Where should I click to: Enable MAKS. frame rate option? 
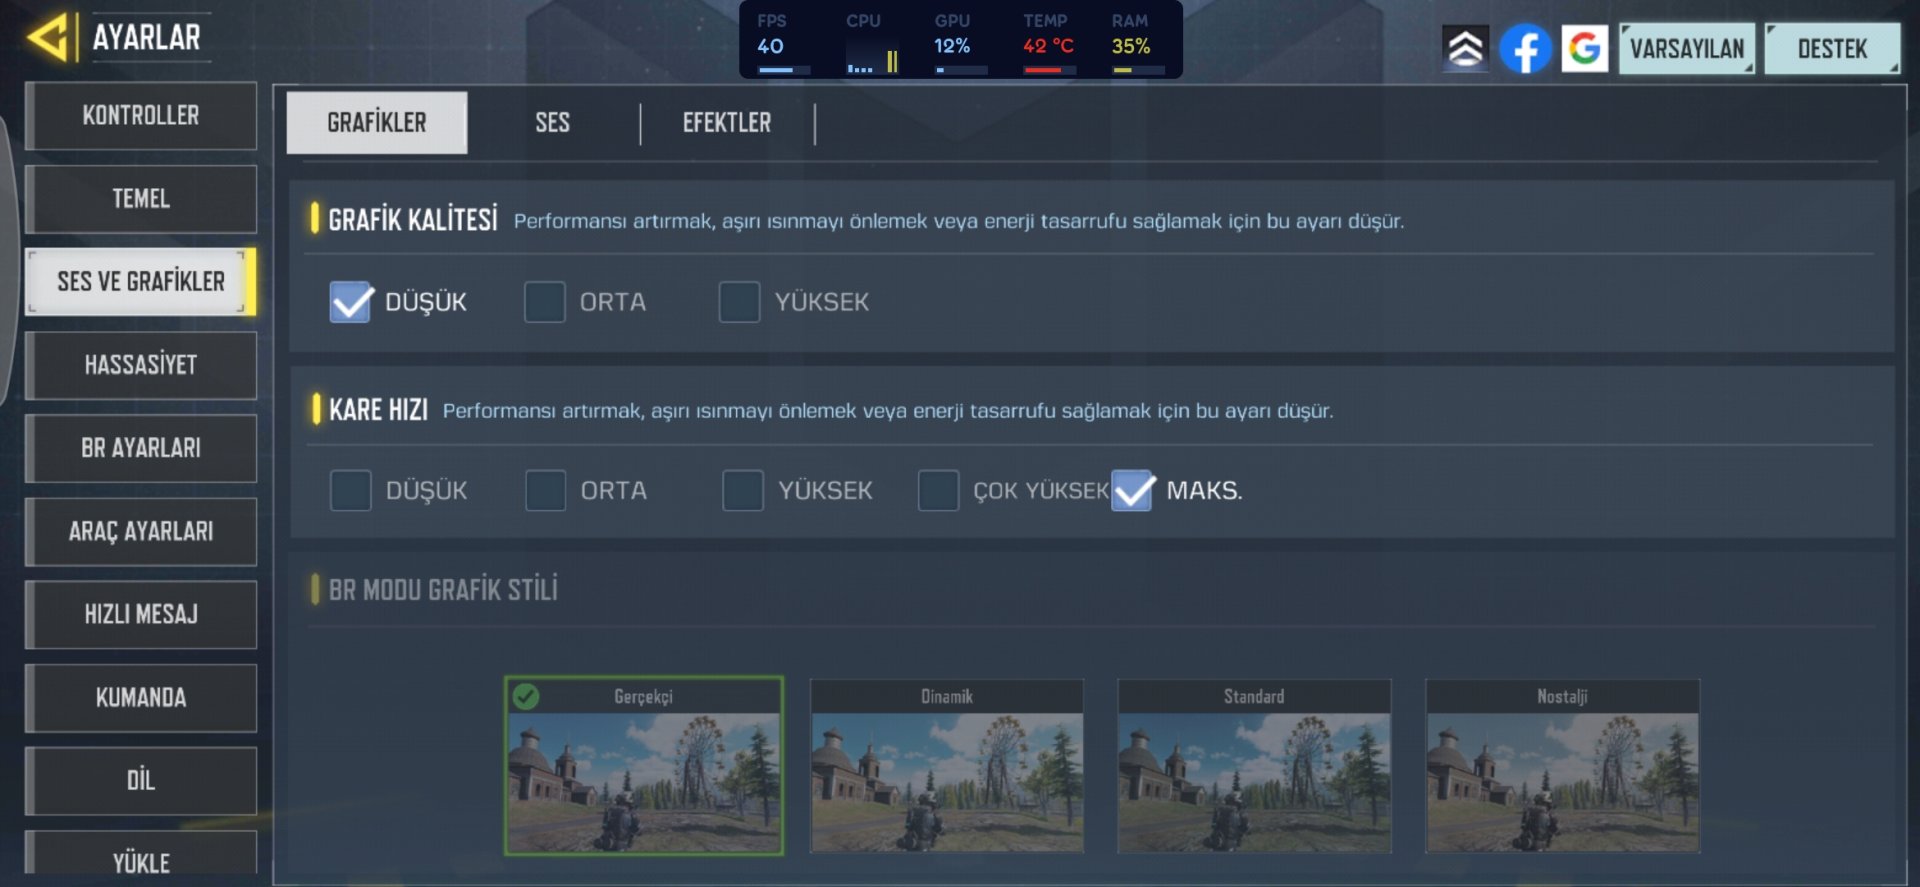tap(1132, 490)
